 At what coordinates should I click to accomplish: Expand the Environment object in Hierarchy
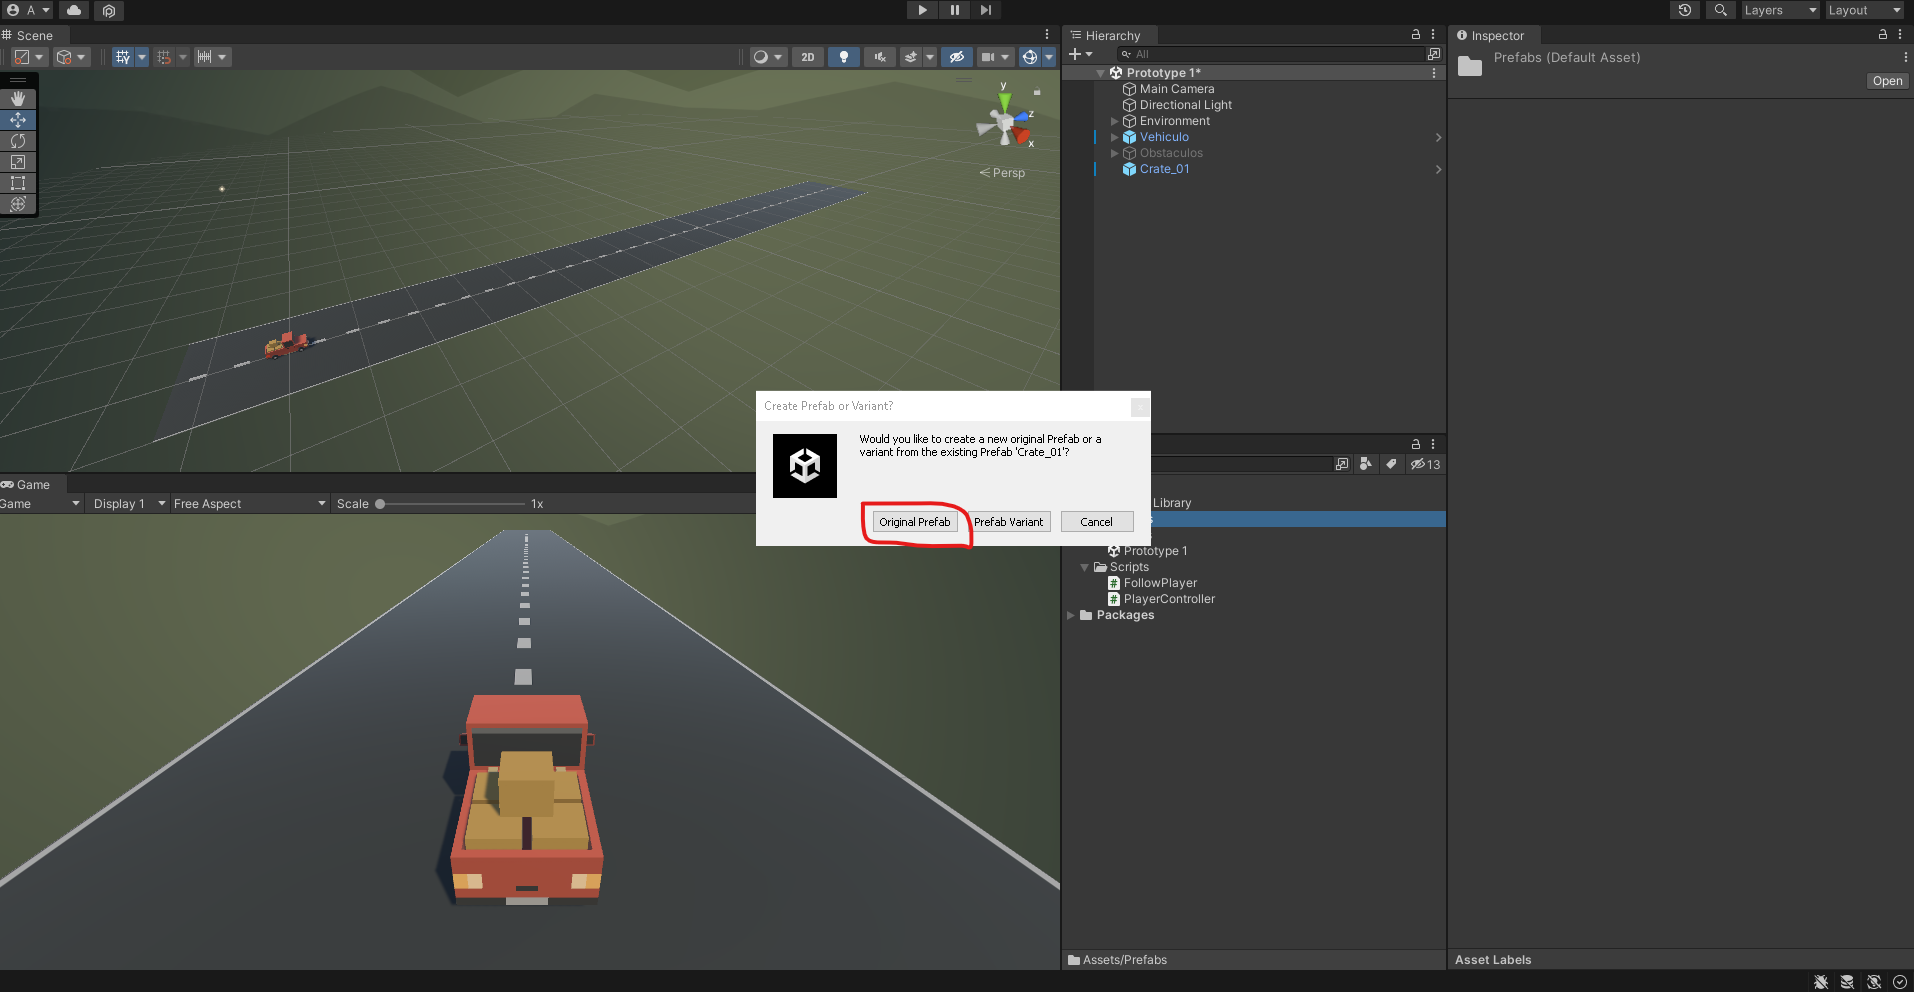tap(1114, 121)
